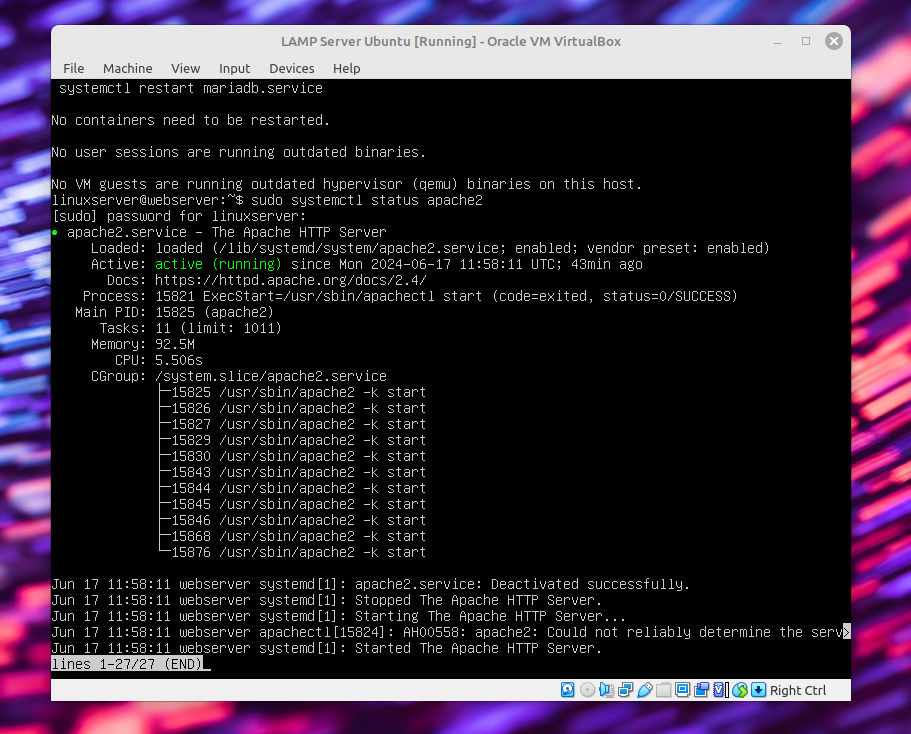Open the USB devices status icon
911x734 pixels.
[645, 690]
